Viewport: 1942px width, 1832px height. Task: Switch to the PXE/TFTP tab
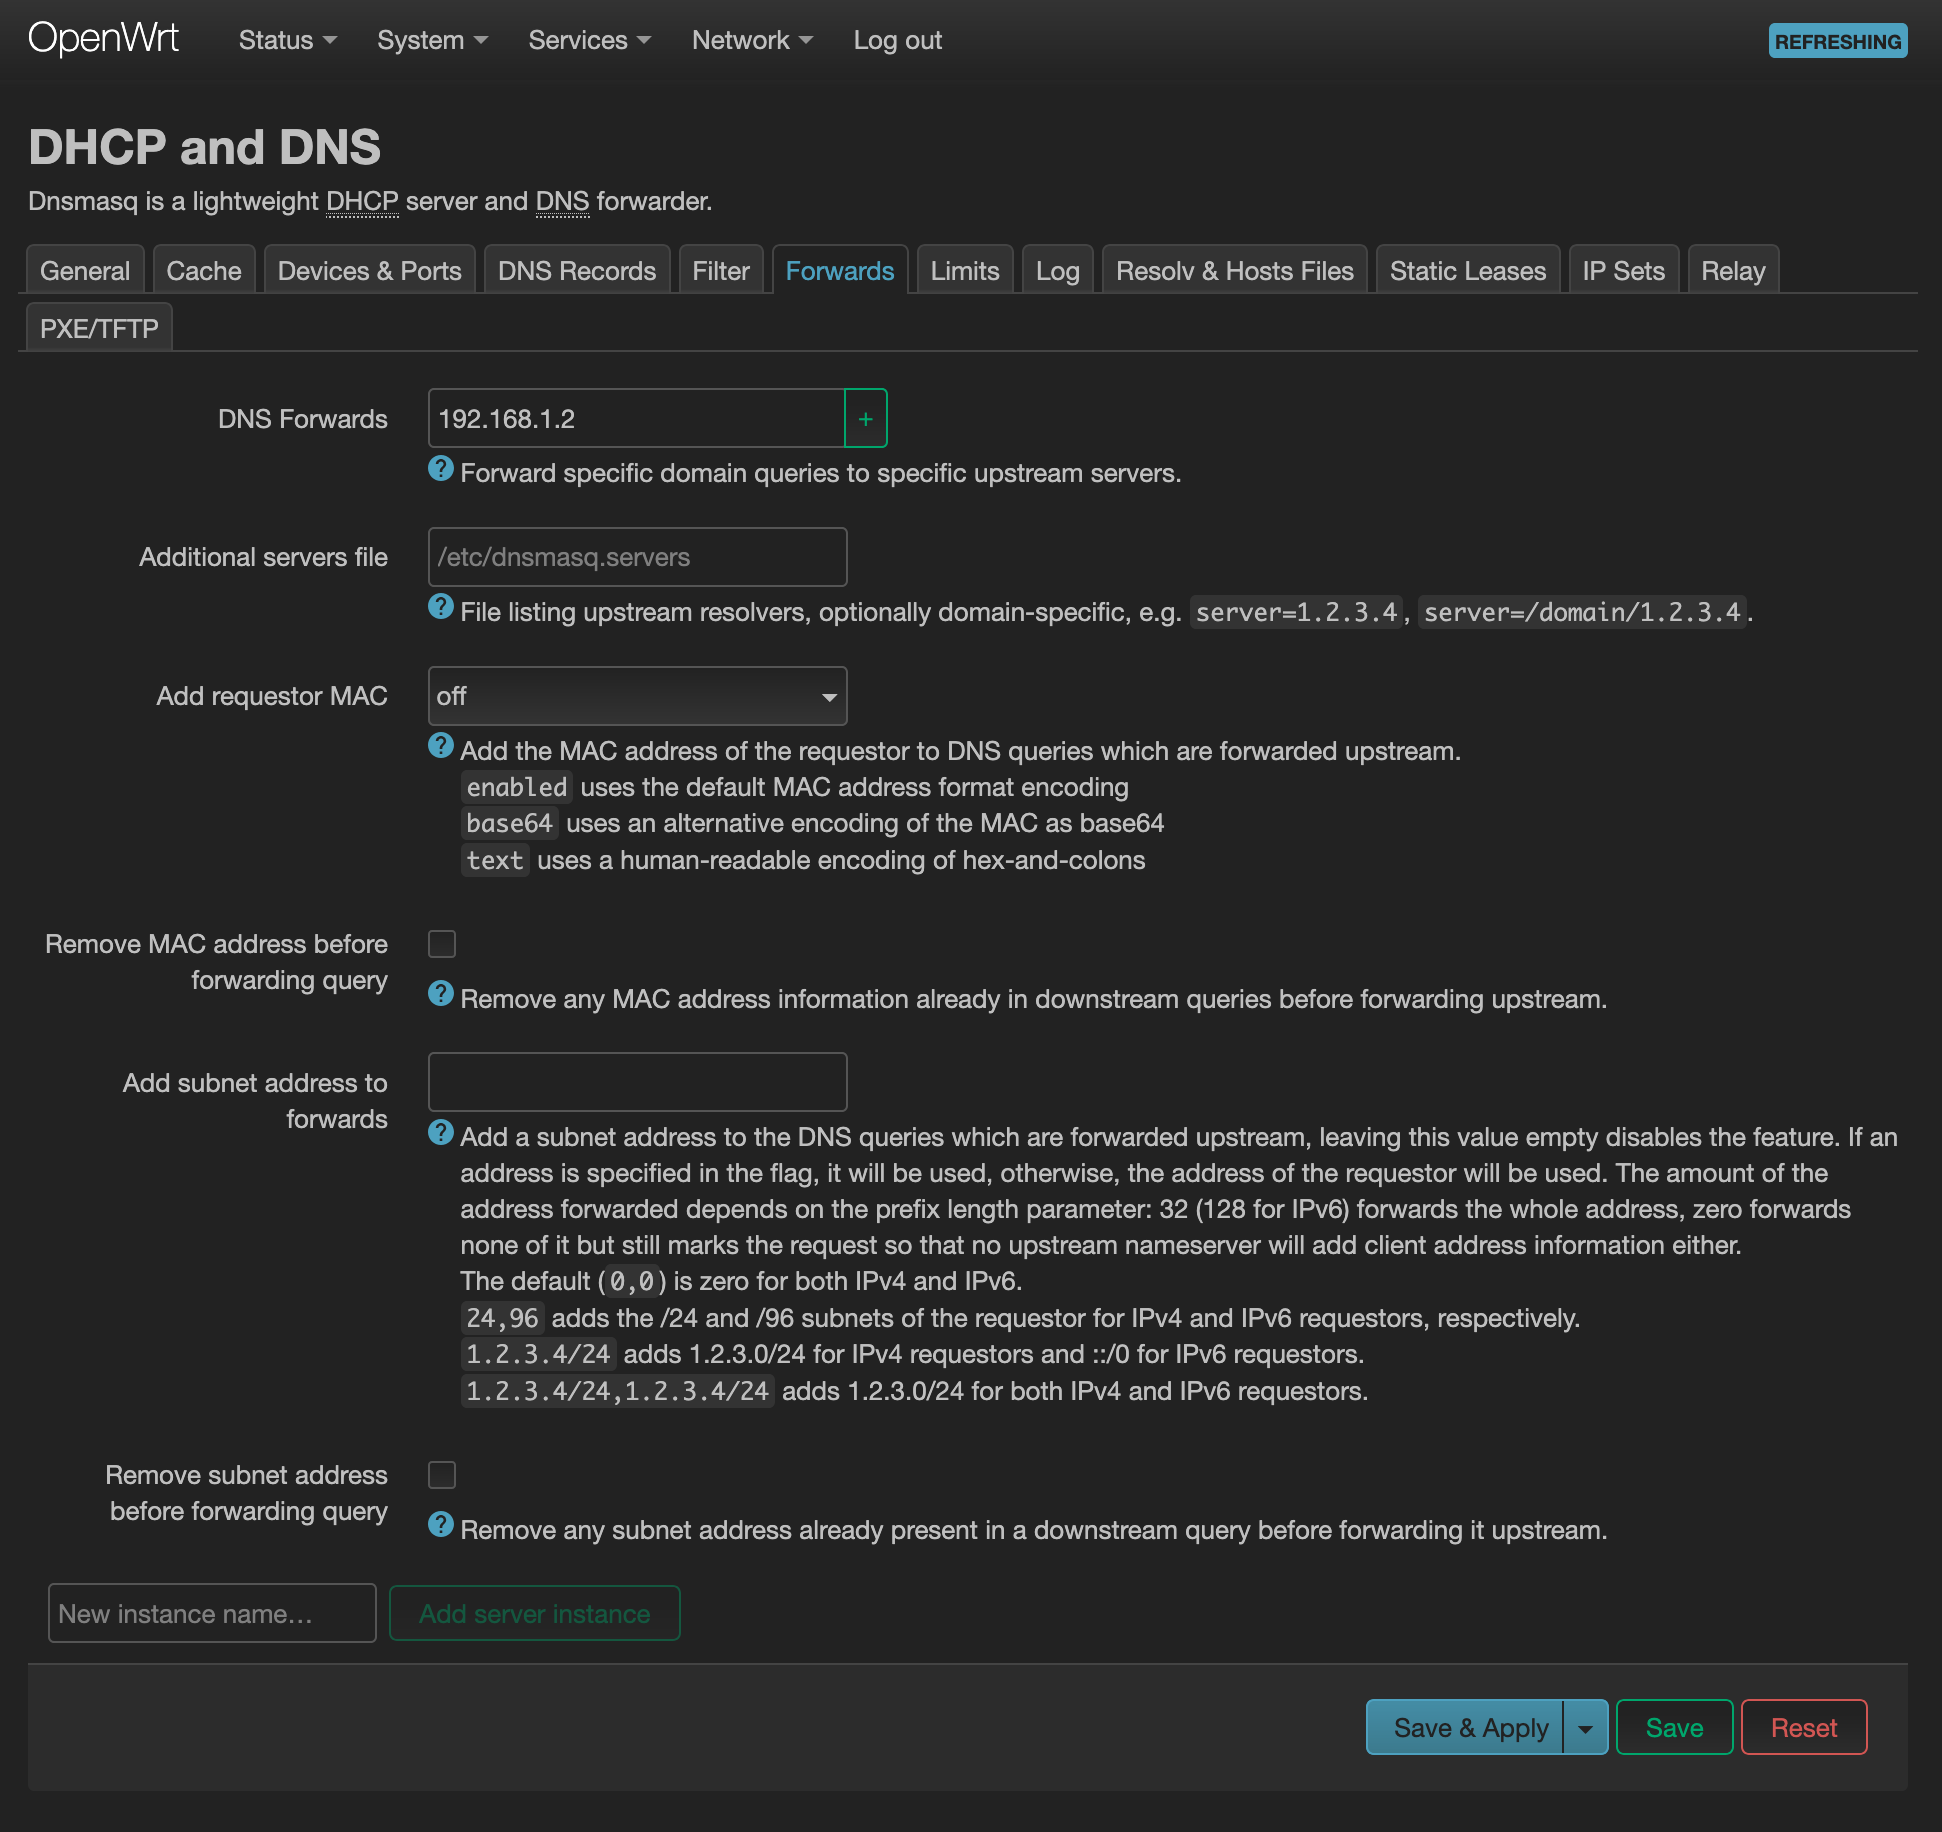coord(100,328)
